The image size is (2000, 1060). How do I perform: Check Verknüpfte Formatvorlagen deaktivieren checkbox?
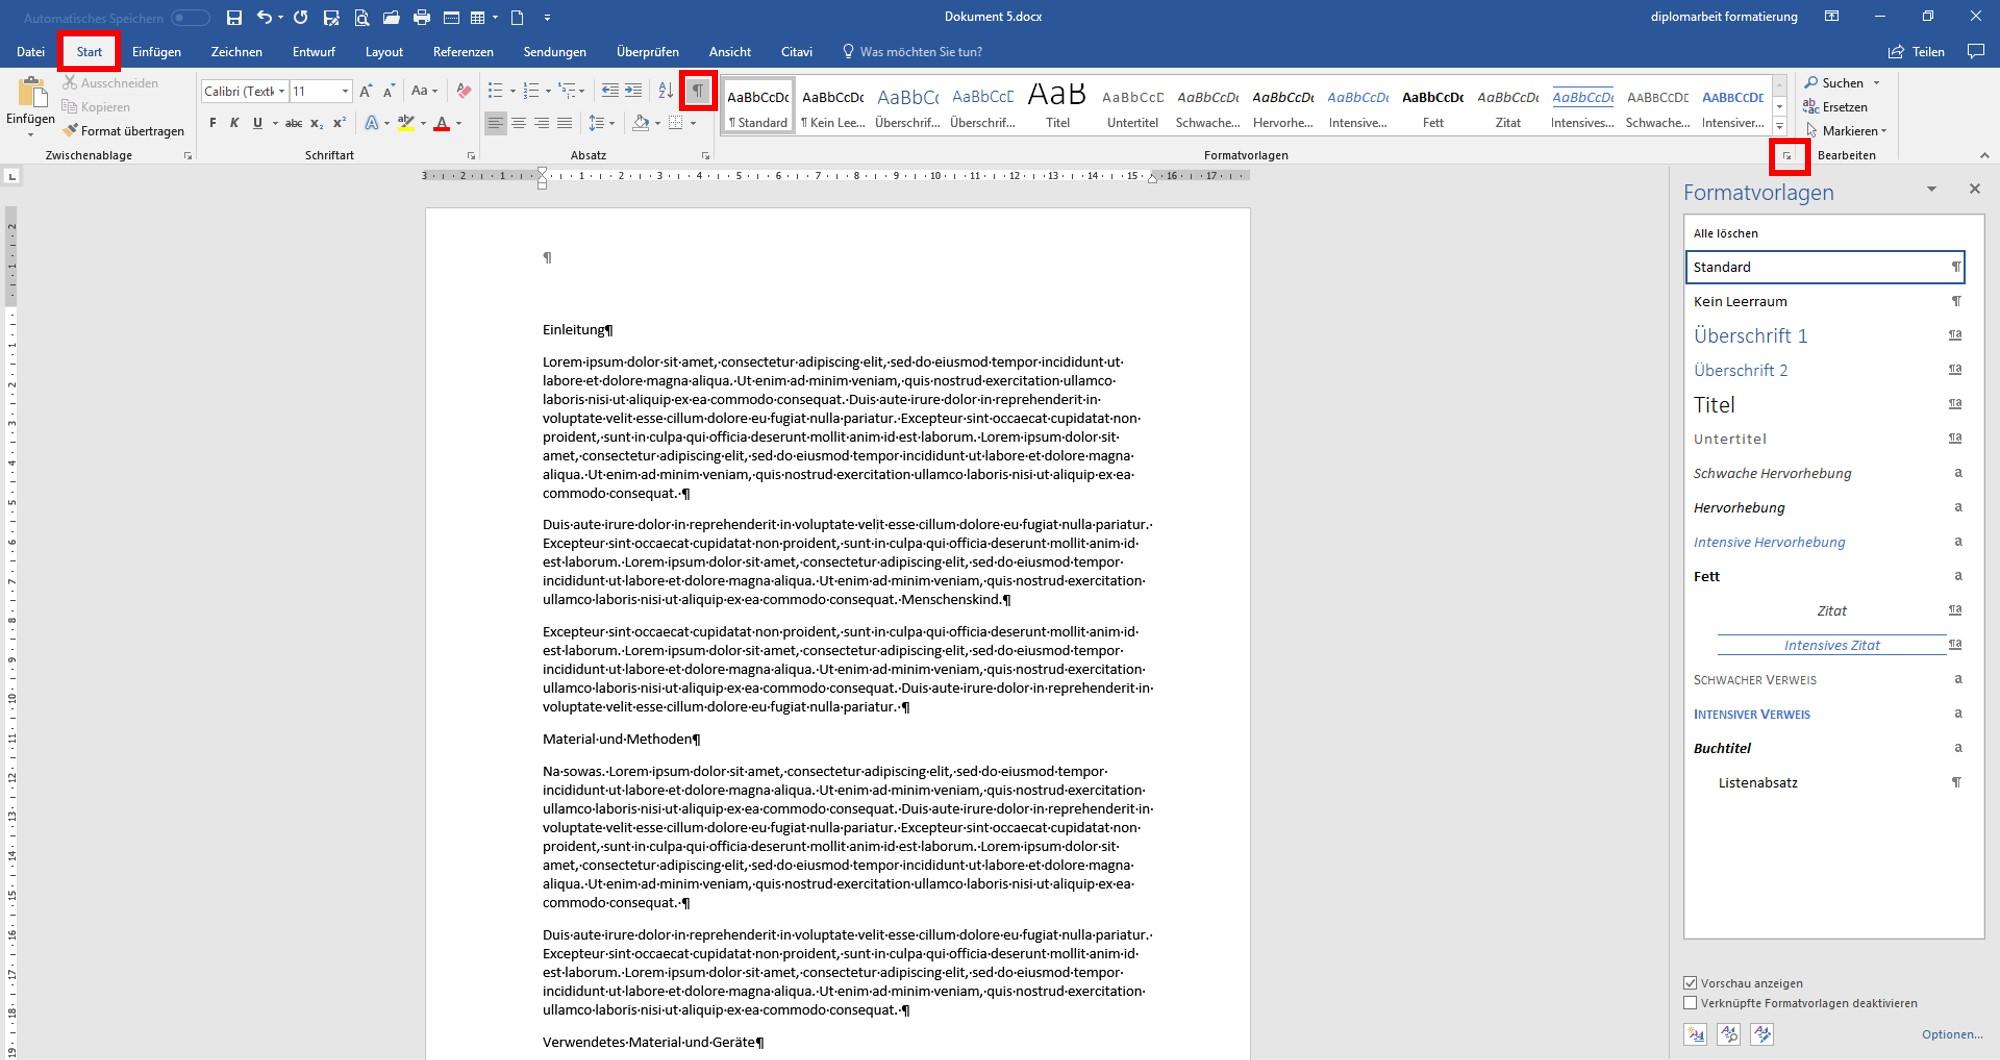(x=1691, y=1003)
